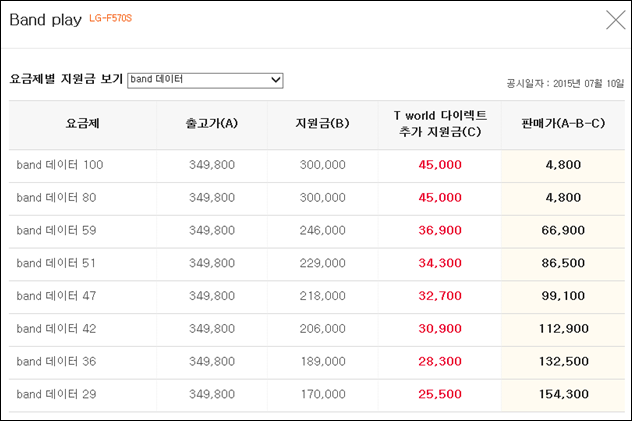Click the LG-F570S model label

[110, 19]
